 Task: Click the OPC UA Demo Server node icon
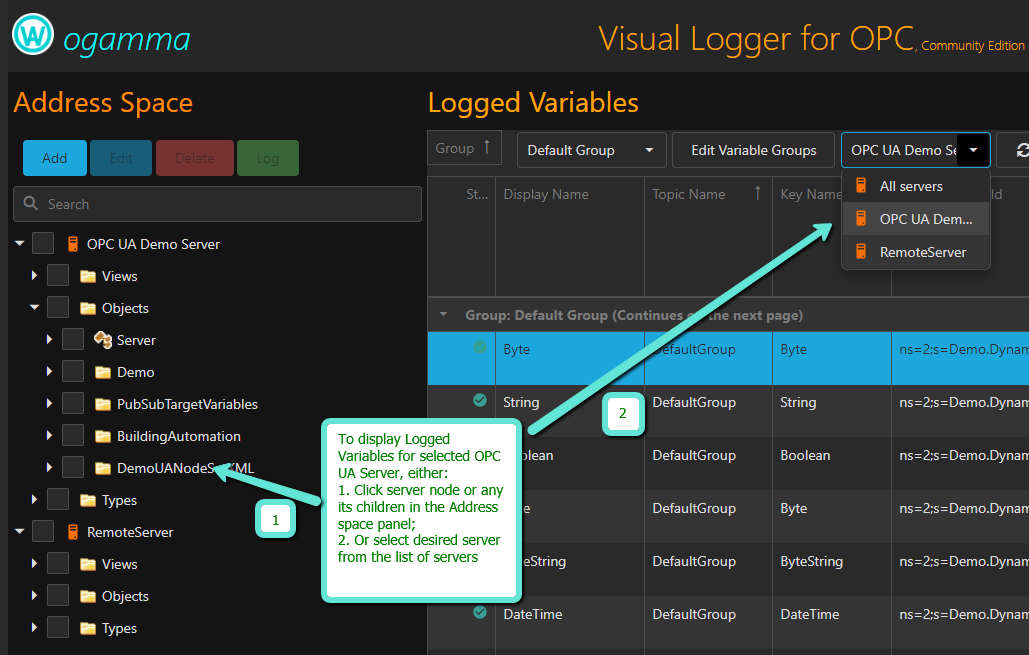(72, 244)
